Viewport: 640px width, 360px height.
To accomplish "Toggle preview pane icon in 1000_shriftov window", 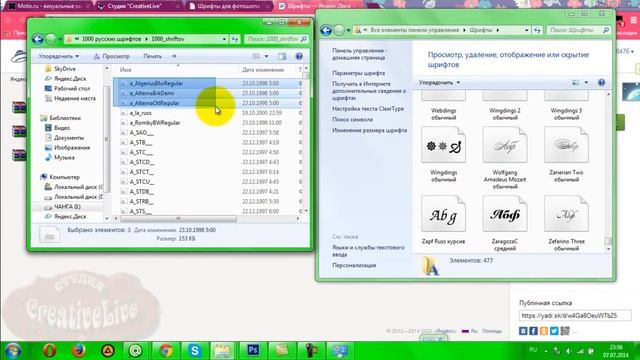I will click(x=282, y=56).
